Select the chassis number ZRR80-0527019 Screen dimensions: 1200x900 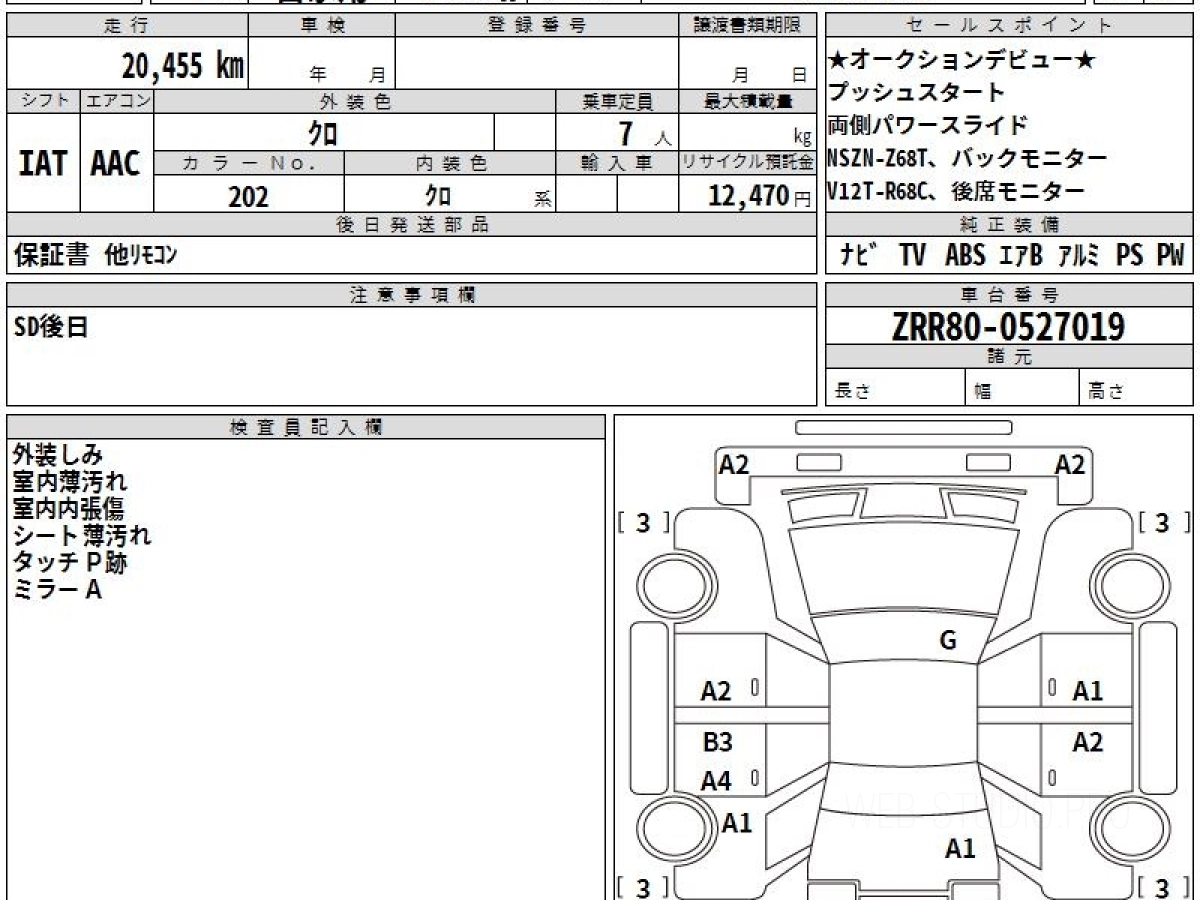1009,327
